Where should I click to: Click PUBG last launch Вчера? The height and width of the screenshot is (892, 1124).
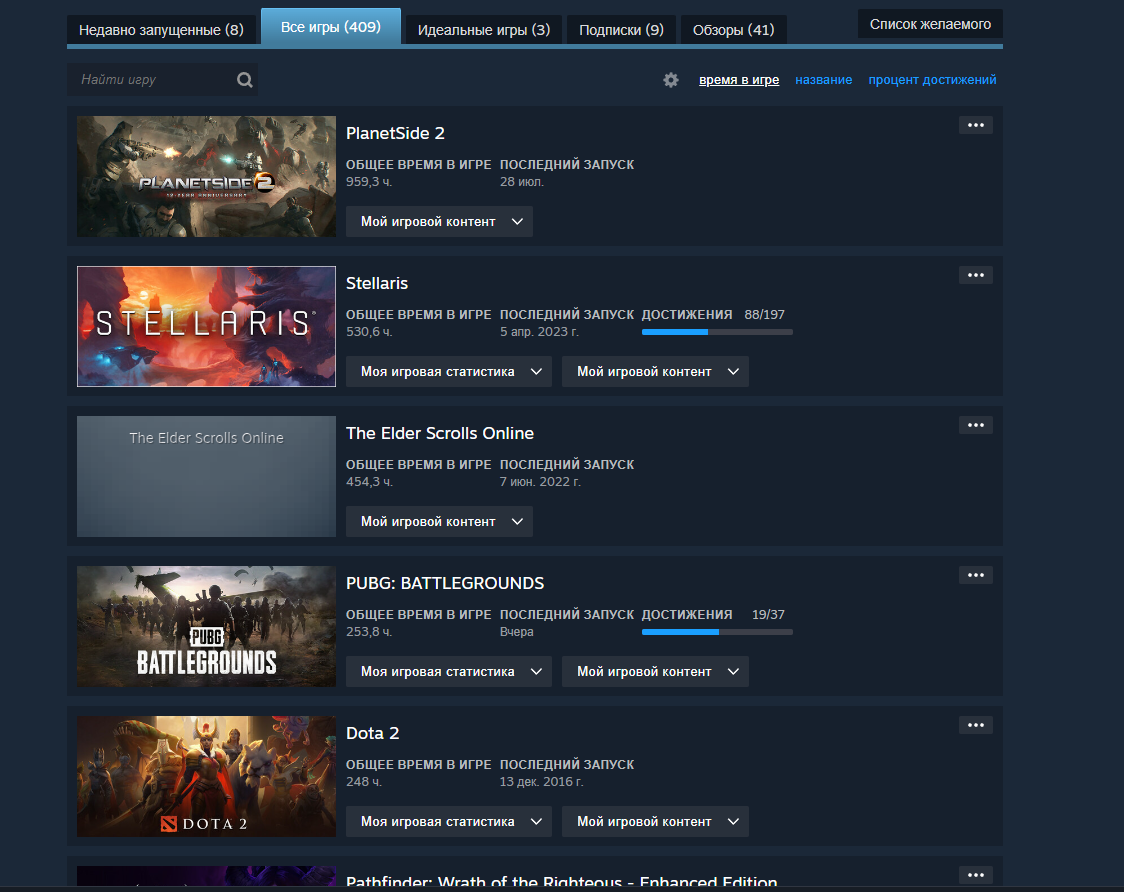(516, 632)
